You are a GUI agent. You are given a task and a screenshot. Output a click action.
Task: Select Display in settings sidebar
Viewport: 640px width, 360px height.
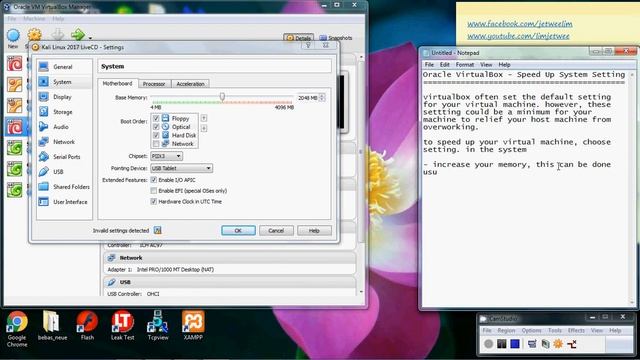click(63, 97)
